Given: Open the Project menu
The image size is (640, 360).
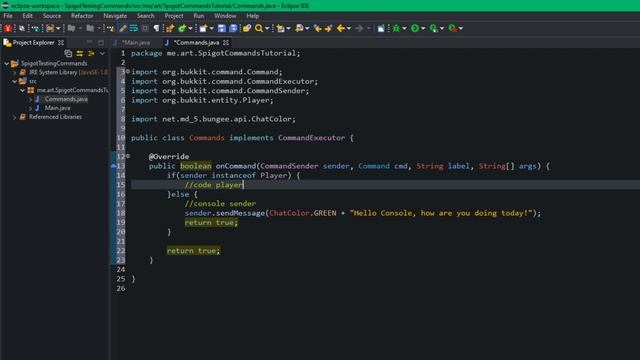Looking at the screenshot, I should pos(174,16).
